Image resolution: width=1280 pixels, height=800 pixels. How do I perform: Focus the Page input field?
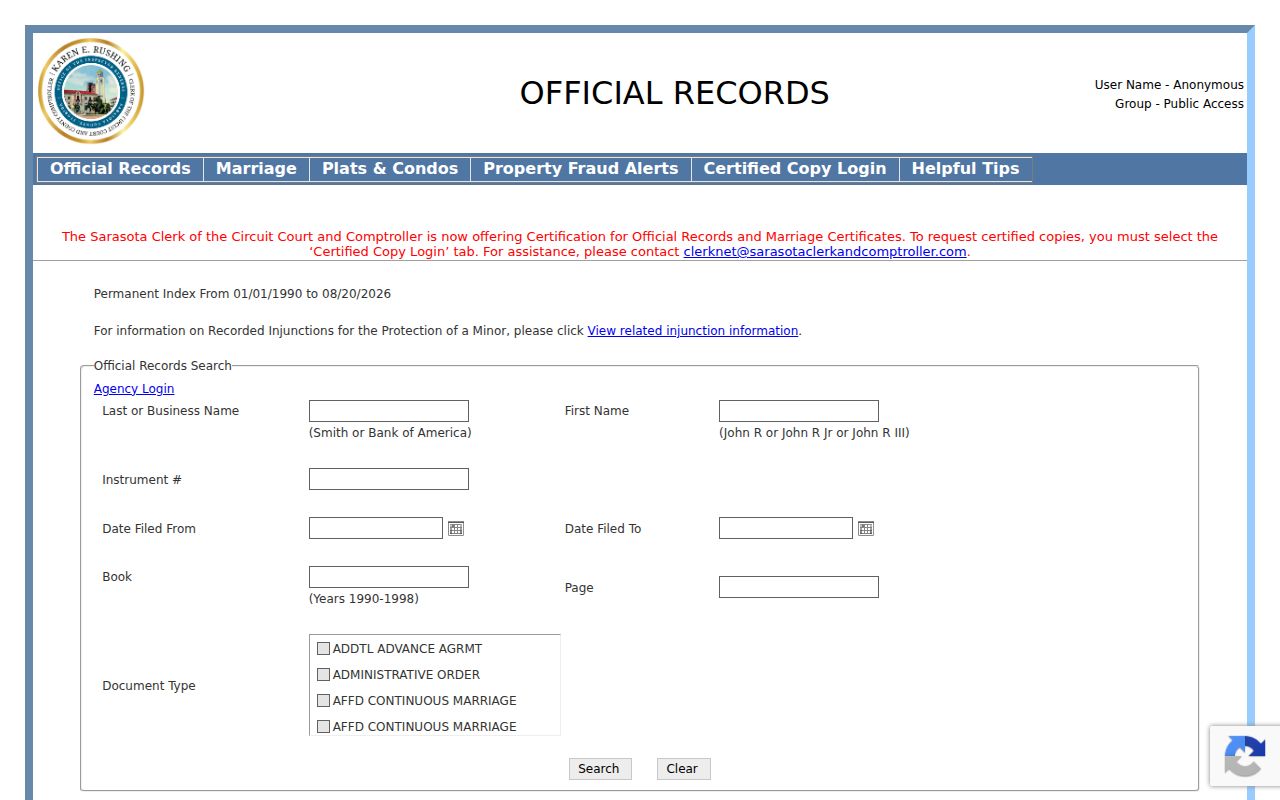(799, 587)
